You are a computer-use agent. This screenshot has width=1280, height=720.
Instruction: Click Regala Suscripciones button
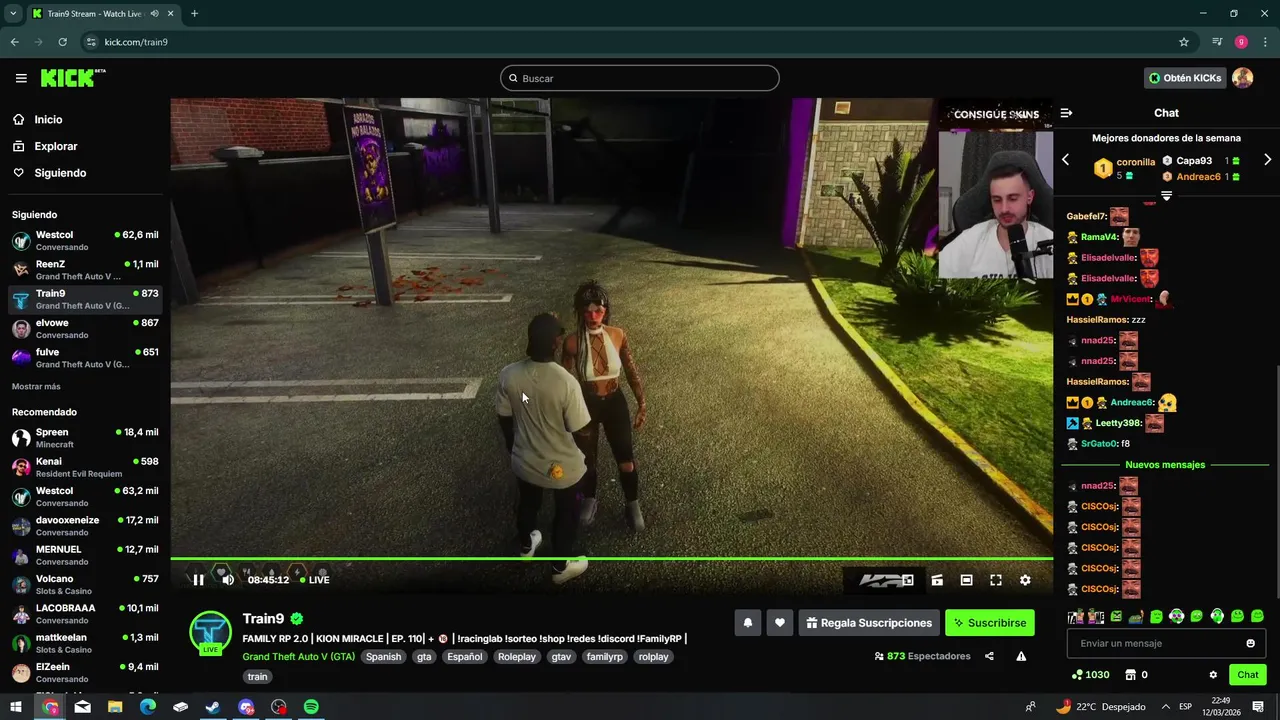tap(869, 623)
